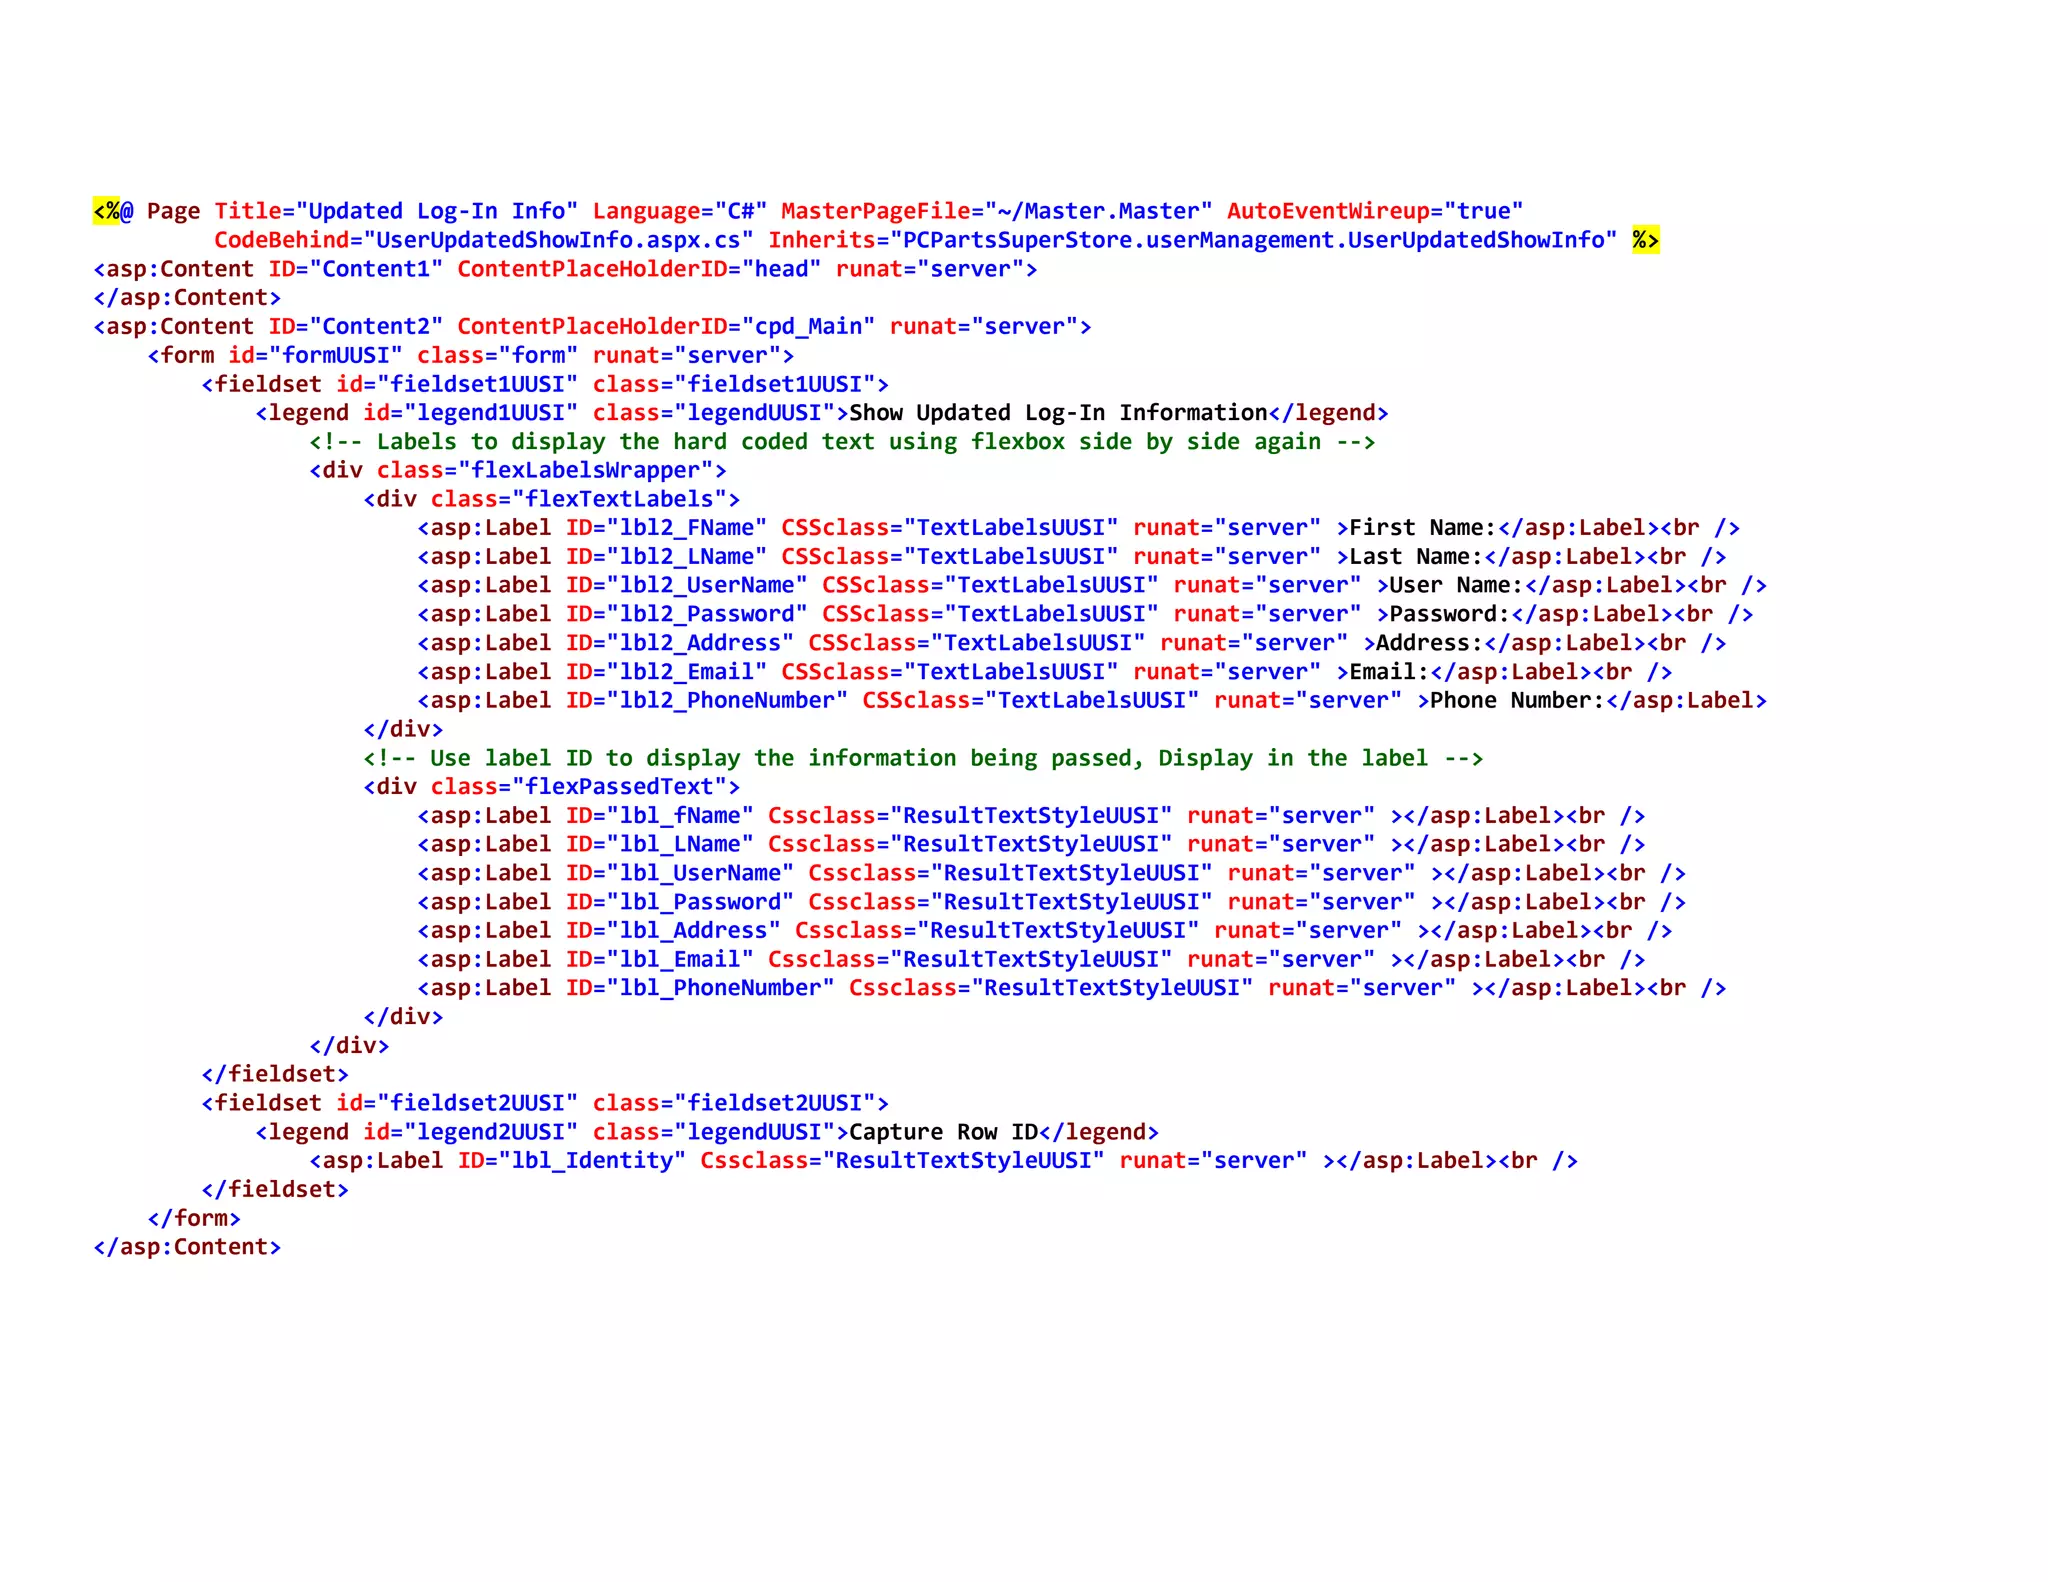Click the green comment about flexbox labels
The height and width of the screenshot is (1582, 2048).
click(842, 442)
